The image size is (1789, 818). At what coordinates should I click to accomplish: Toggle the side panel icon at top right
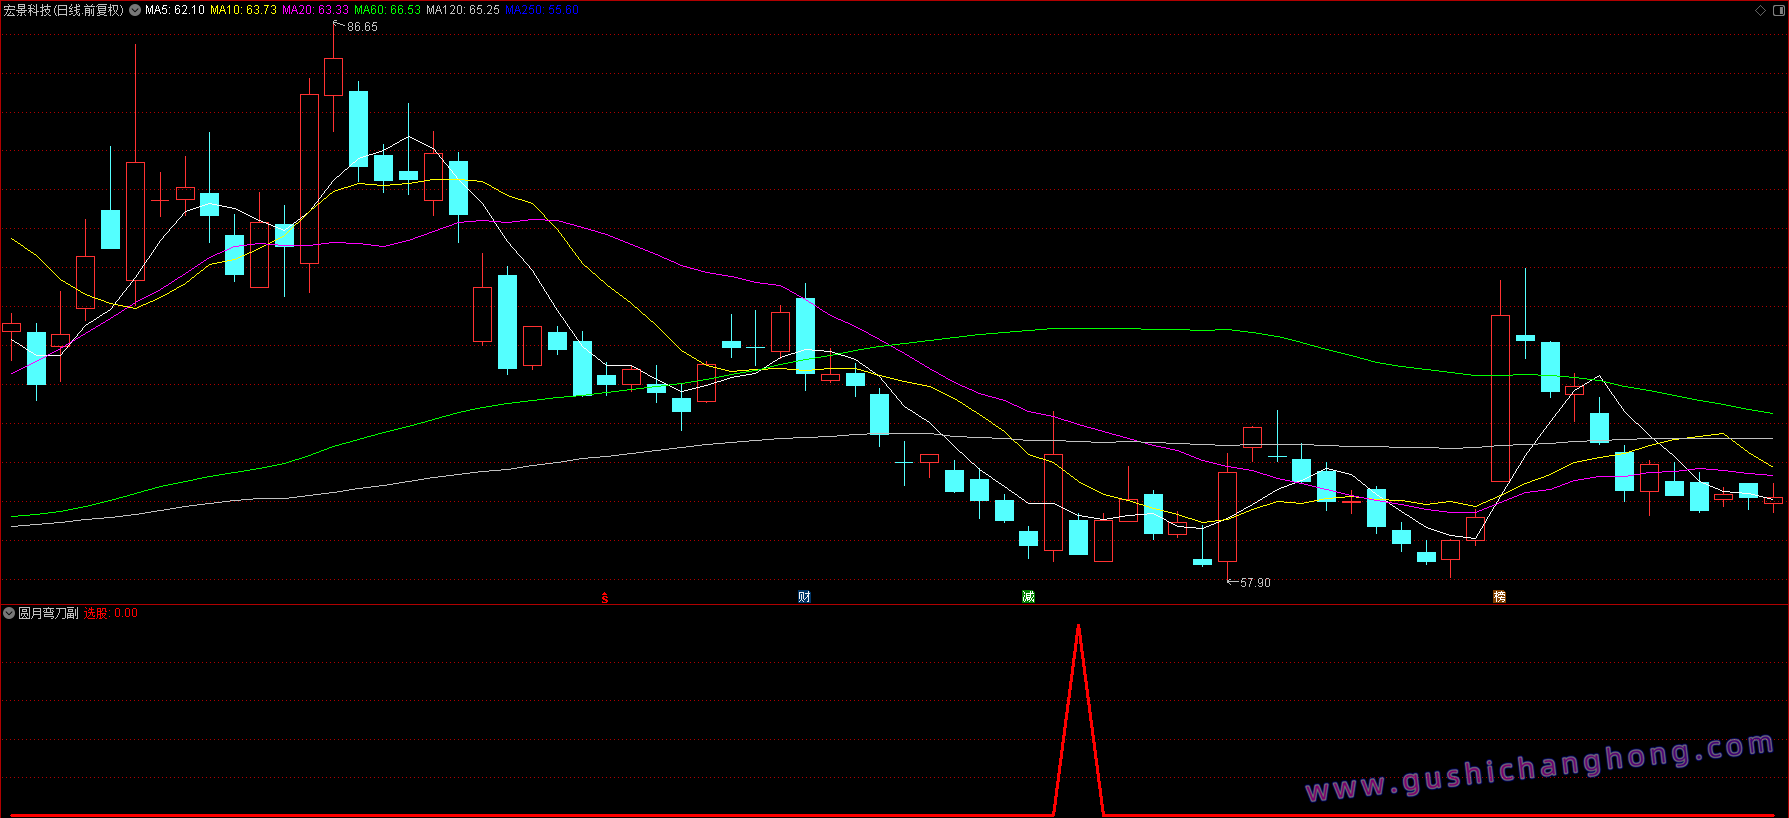click(x=1777, y=10)
